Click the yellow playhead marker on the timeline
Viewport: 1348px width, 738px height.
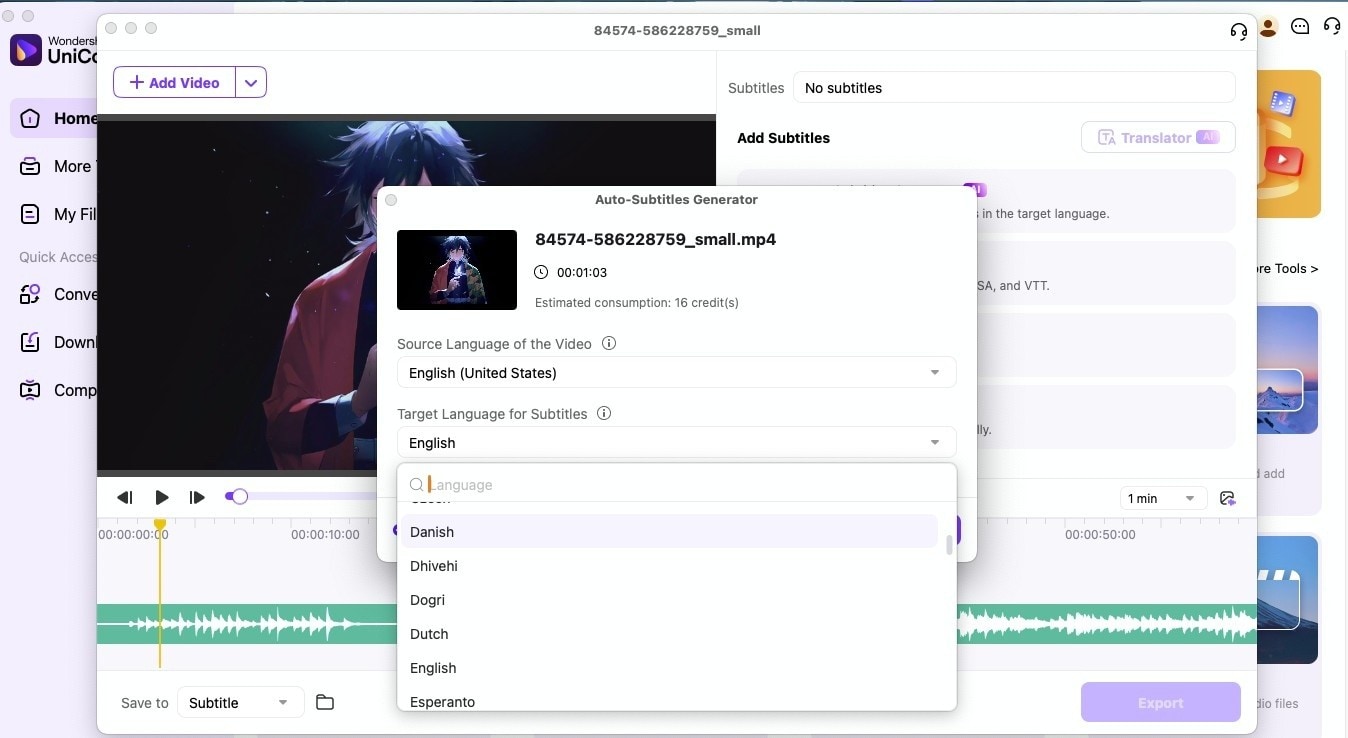[160, 525]
